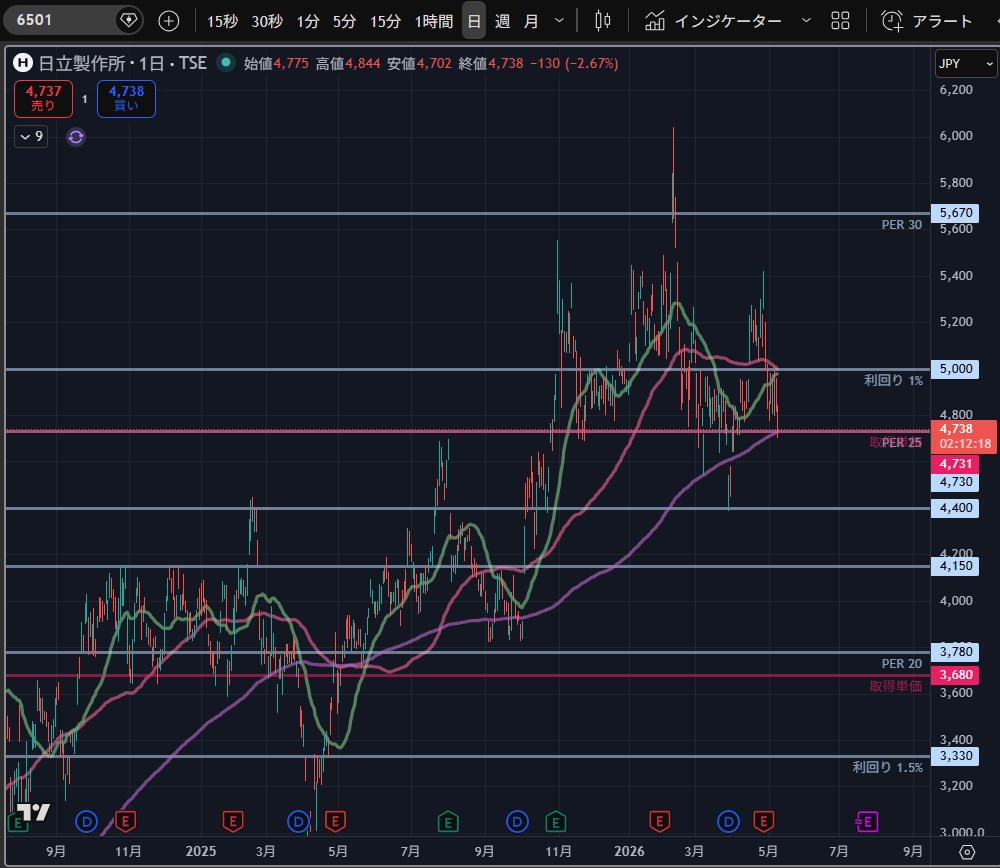Image resolution: width=1000 pixels, height=868 pixels.
Task: Switch to the weekly 週 timeframe
Action: [x=503, y=22]
